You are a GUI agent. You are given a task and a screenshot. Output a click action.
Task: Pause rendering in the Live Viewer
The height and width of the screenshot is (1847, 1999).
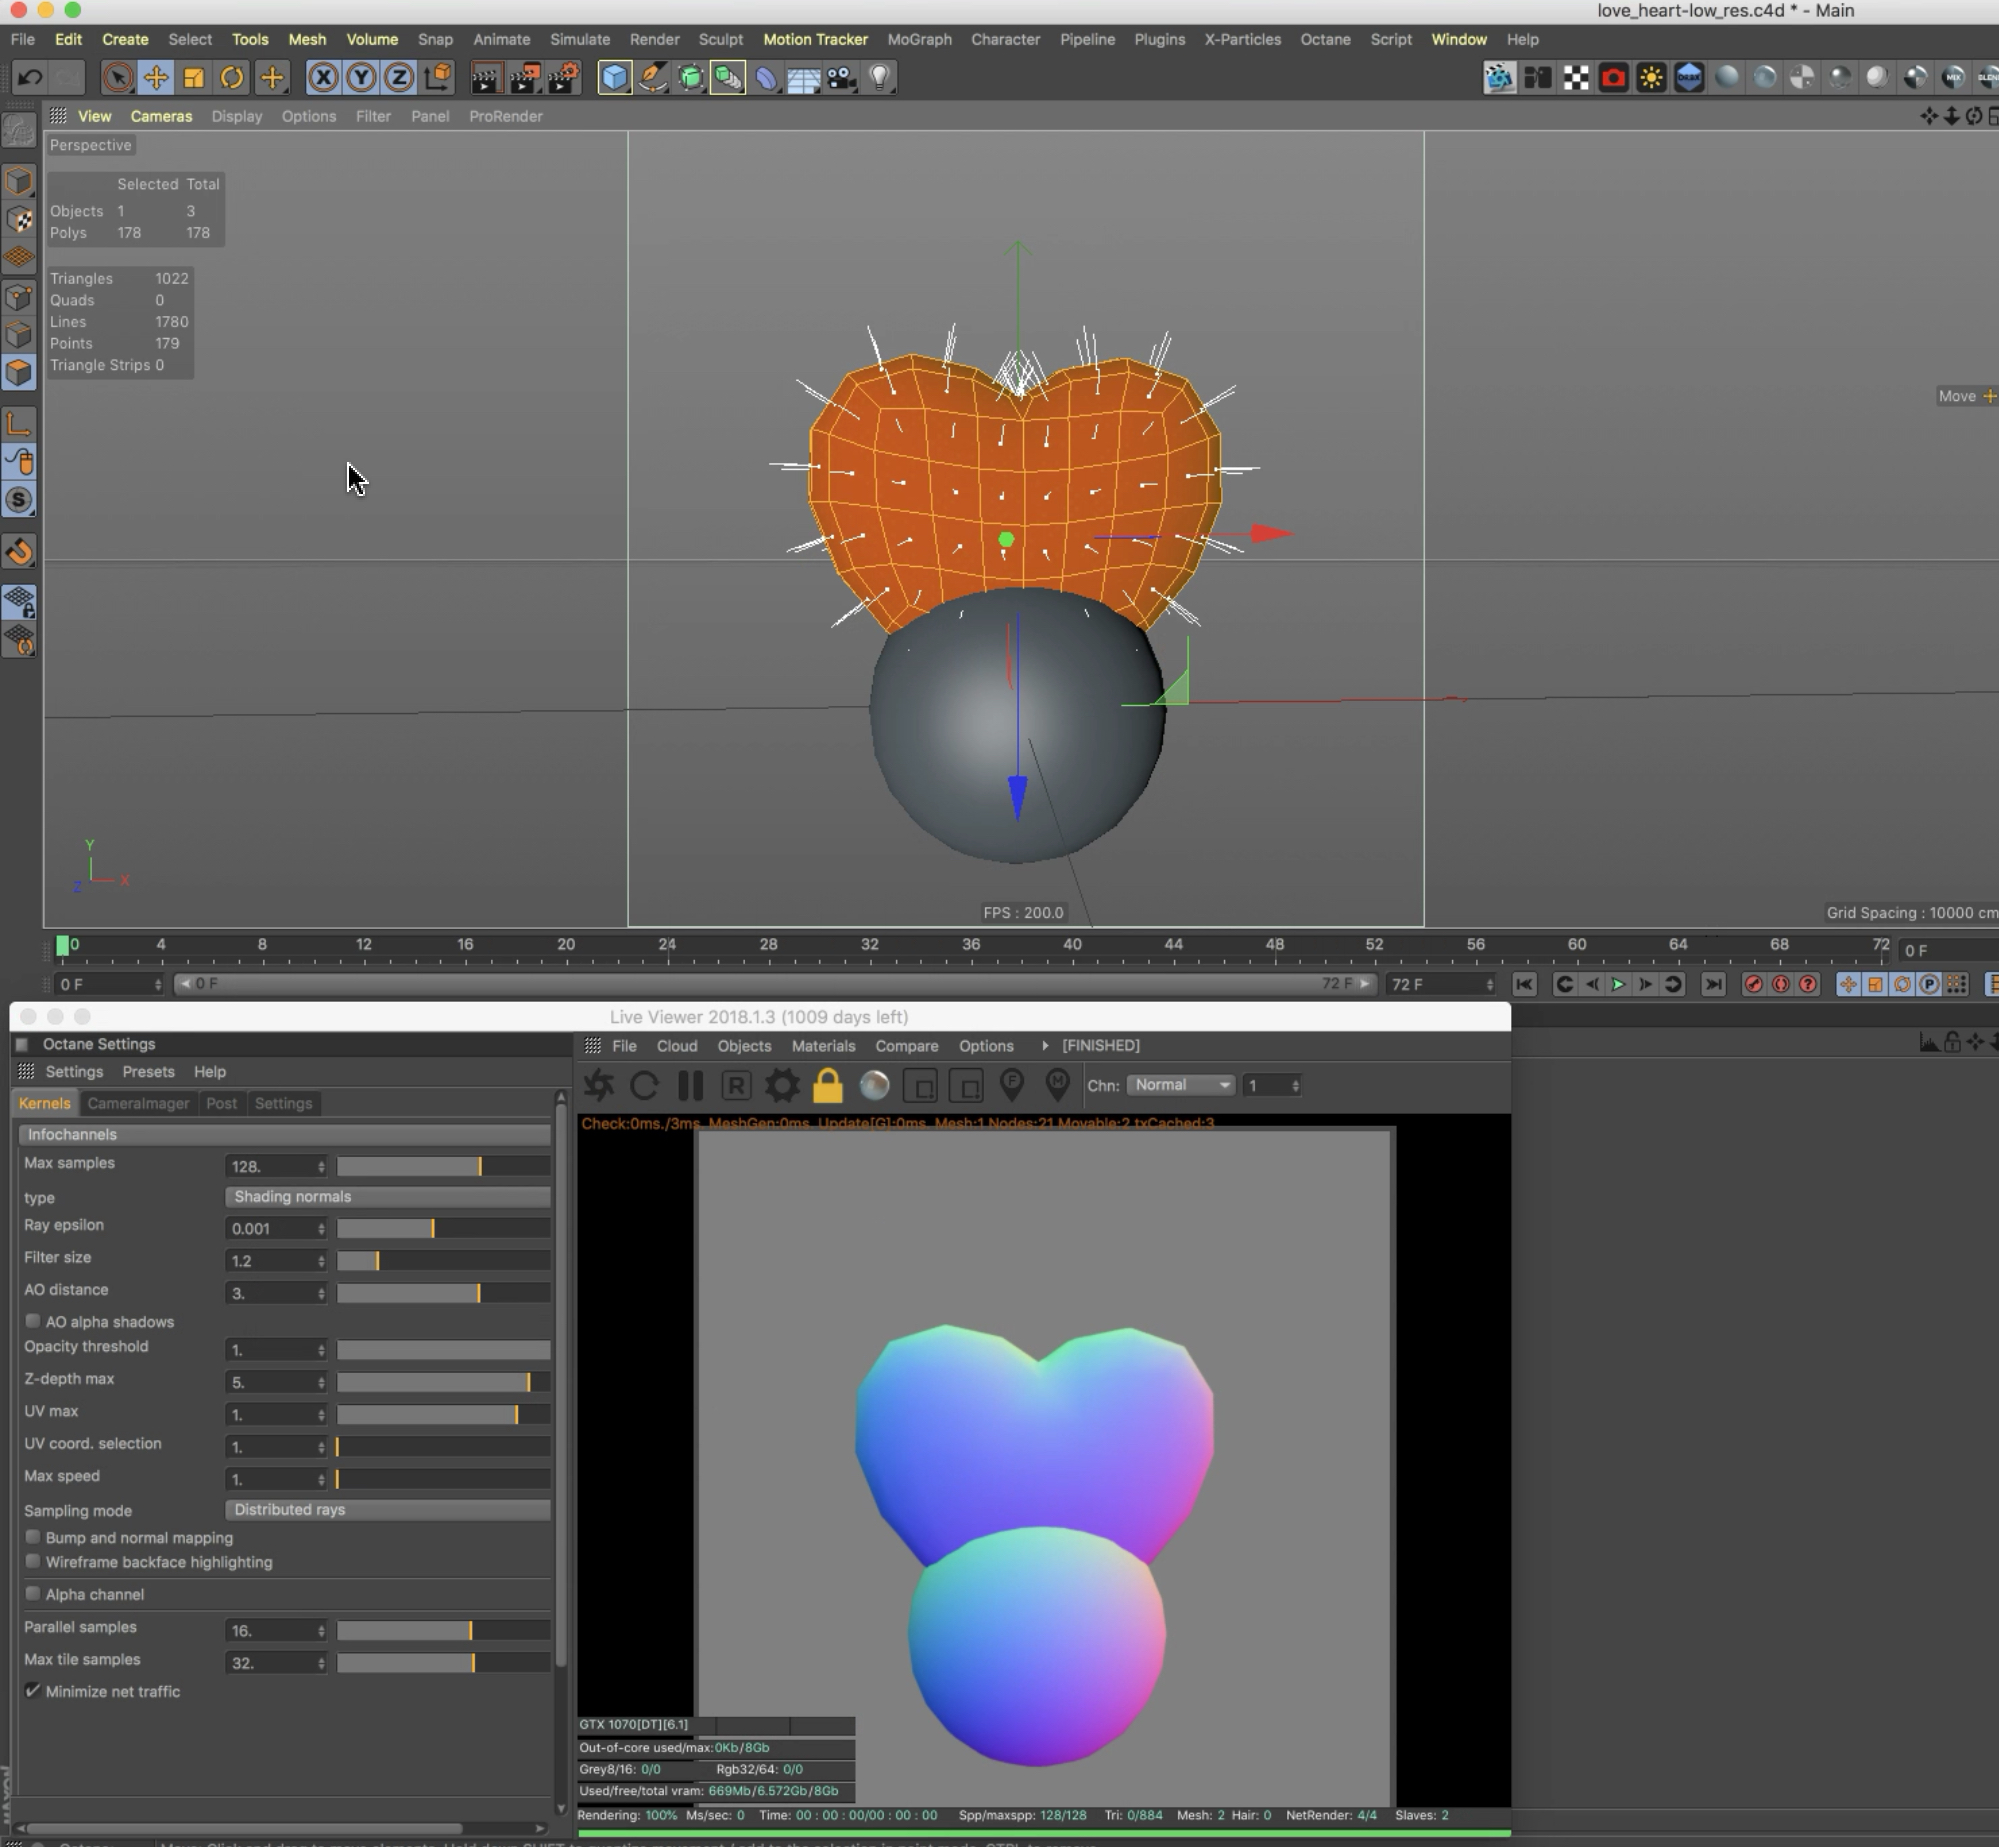690,1085
